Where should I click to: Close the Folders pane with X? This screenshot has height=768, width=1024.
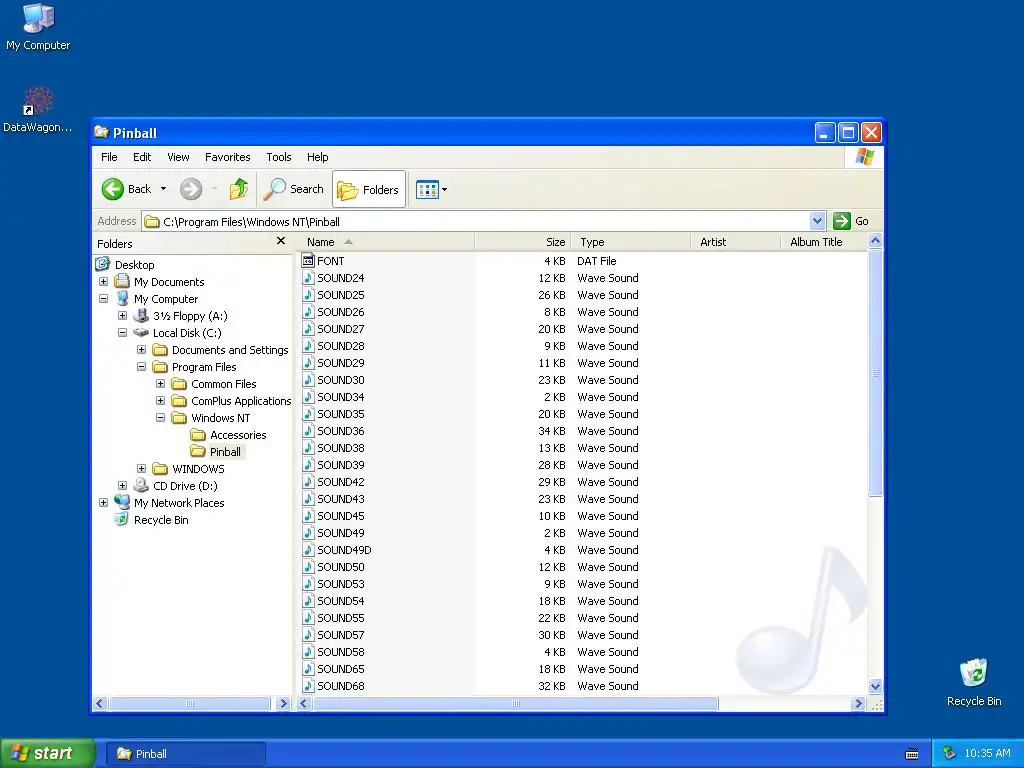pos(281,241)
